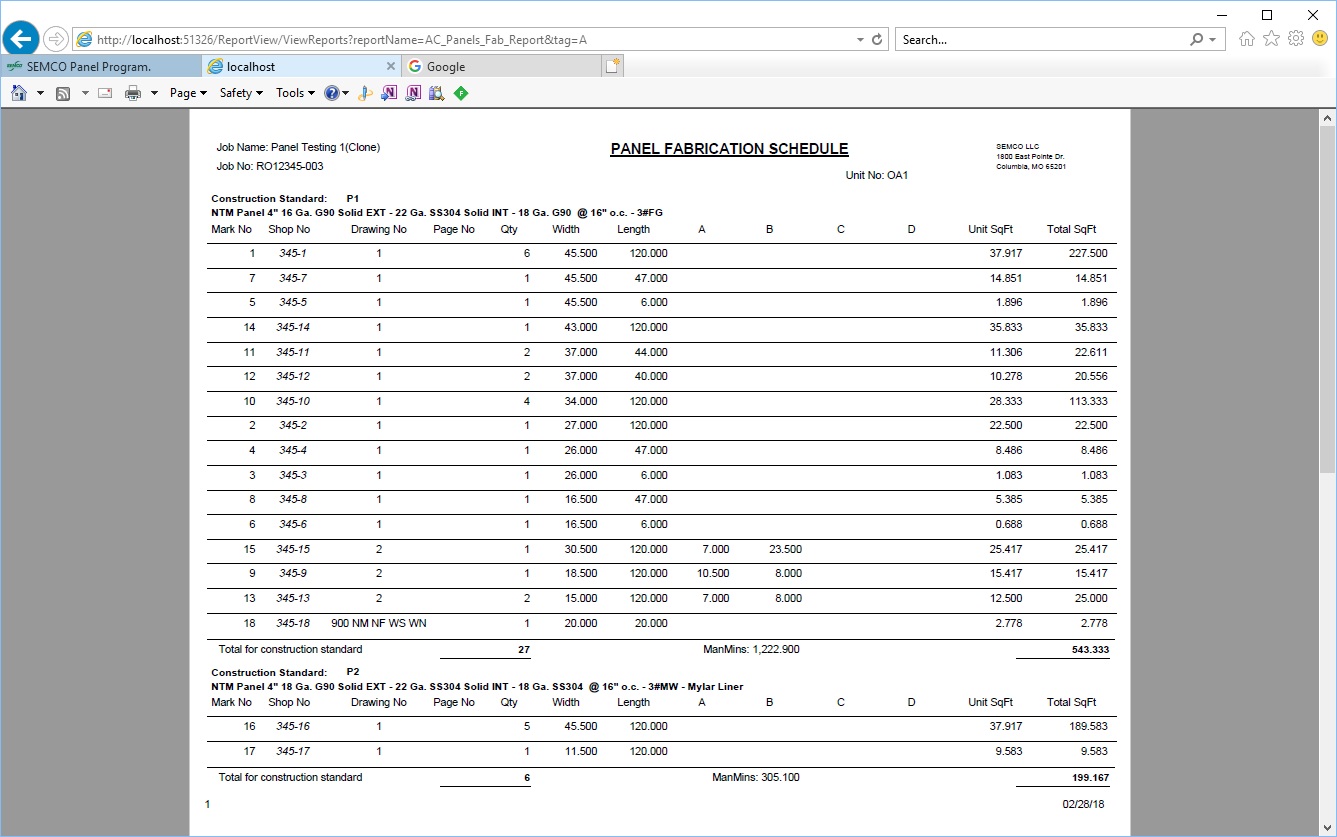Click the Read Mail envelope icon
The height and width of the screenshot is (837, 1337).
tap(104, 93)
